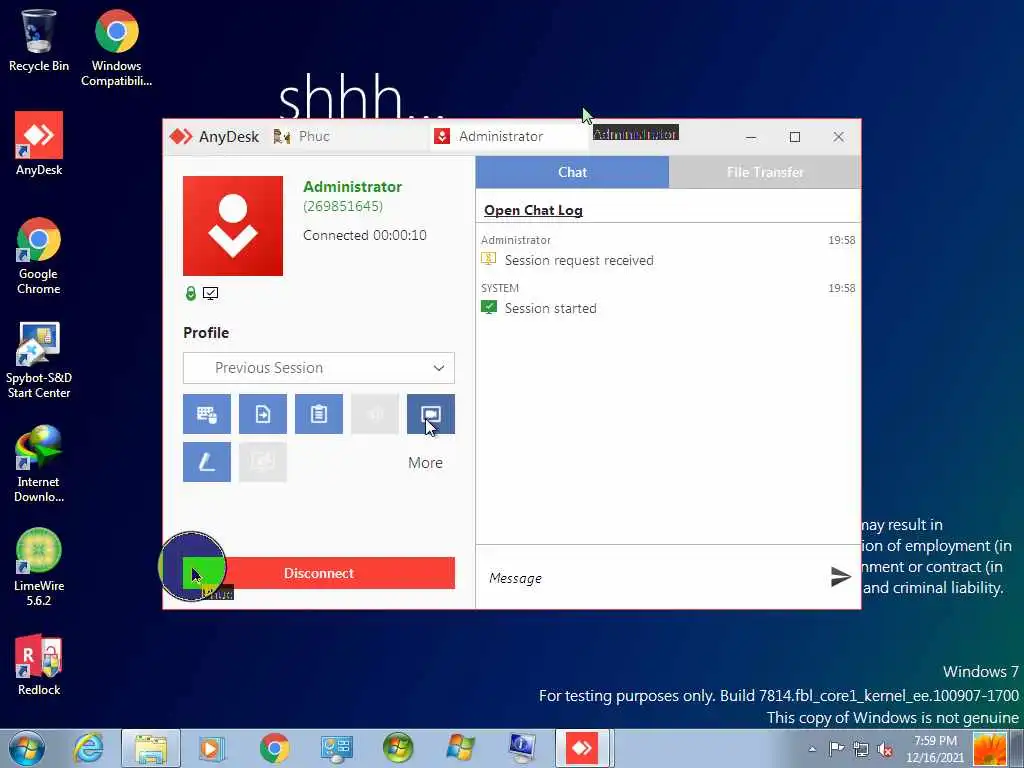Open Action Center flag tray icon

coord(836,749)
